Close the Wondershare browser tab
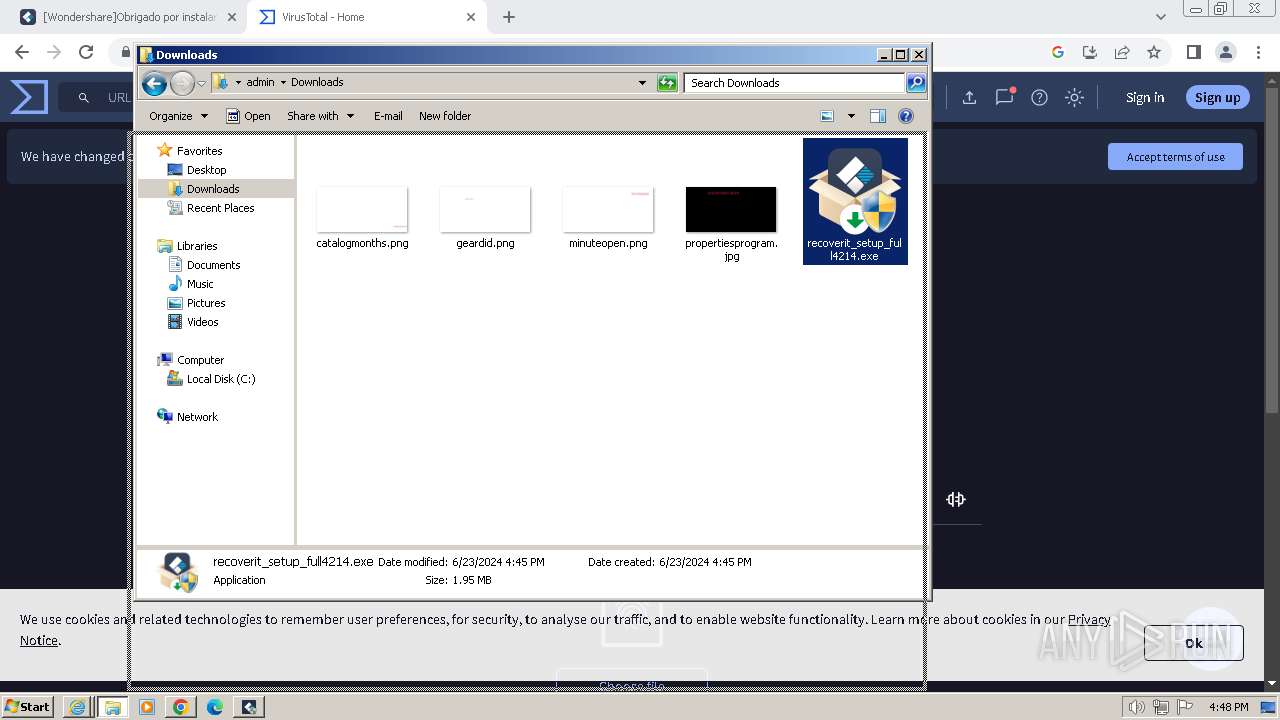 click(232, 17)
